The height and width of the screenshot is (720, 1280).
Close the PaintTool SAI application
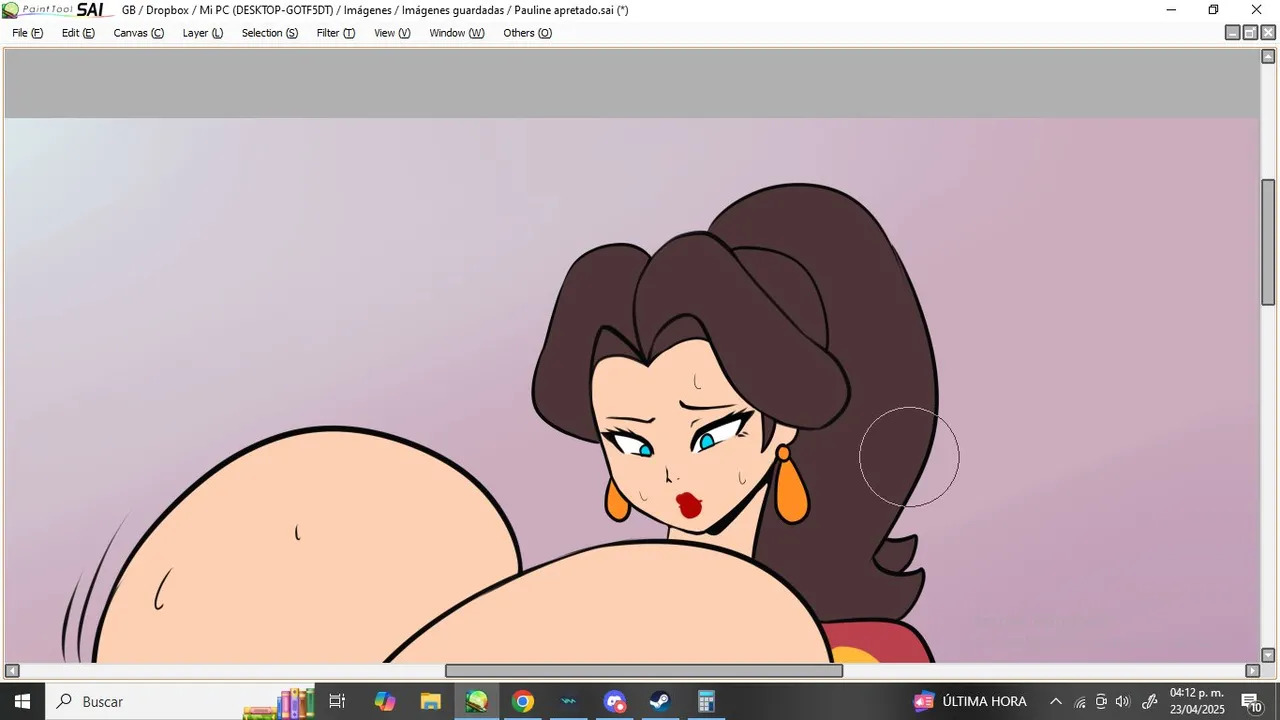(1257, 10)
